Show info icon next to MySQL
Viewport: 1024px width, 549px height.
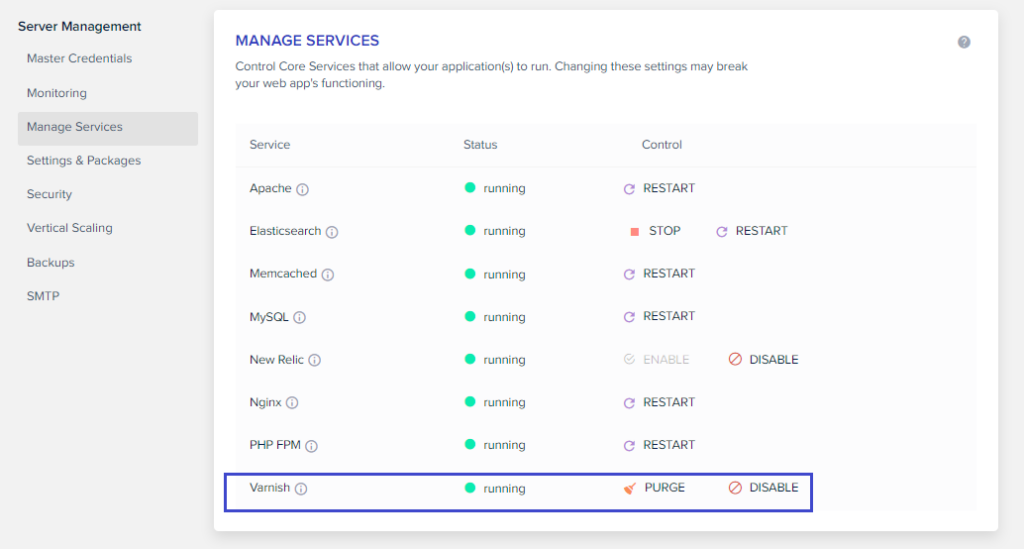click(x=299, y=317)
